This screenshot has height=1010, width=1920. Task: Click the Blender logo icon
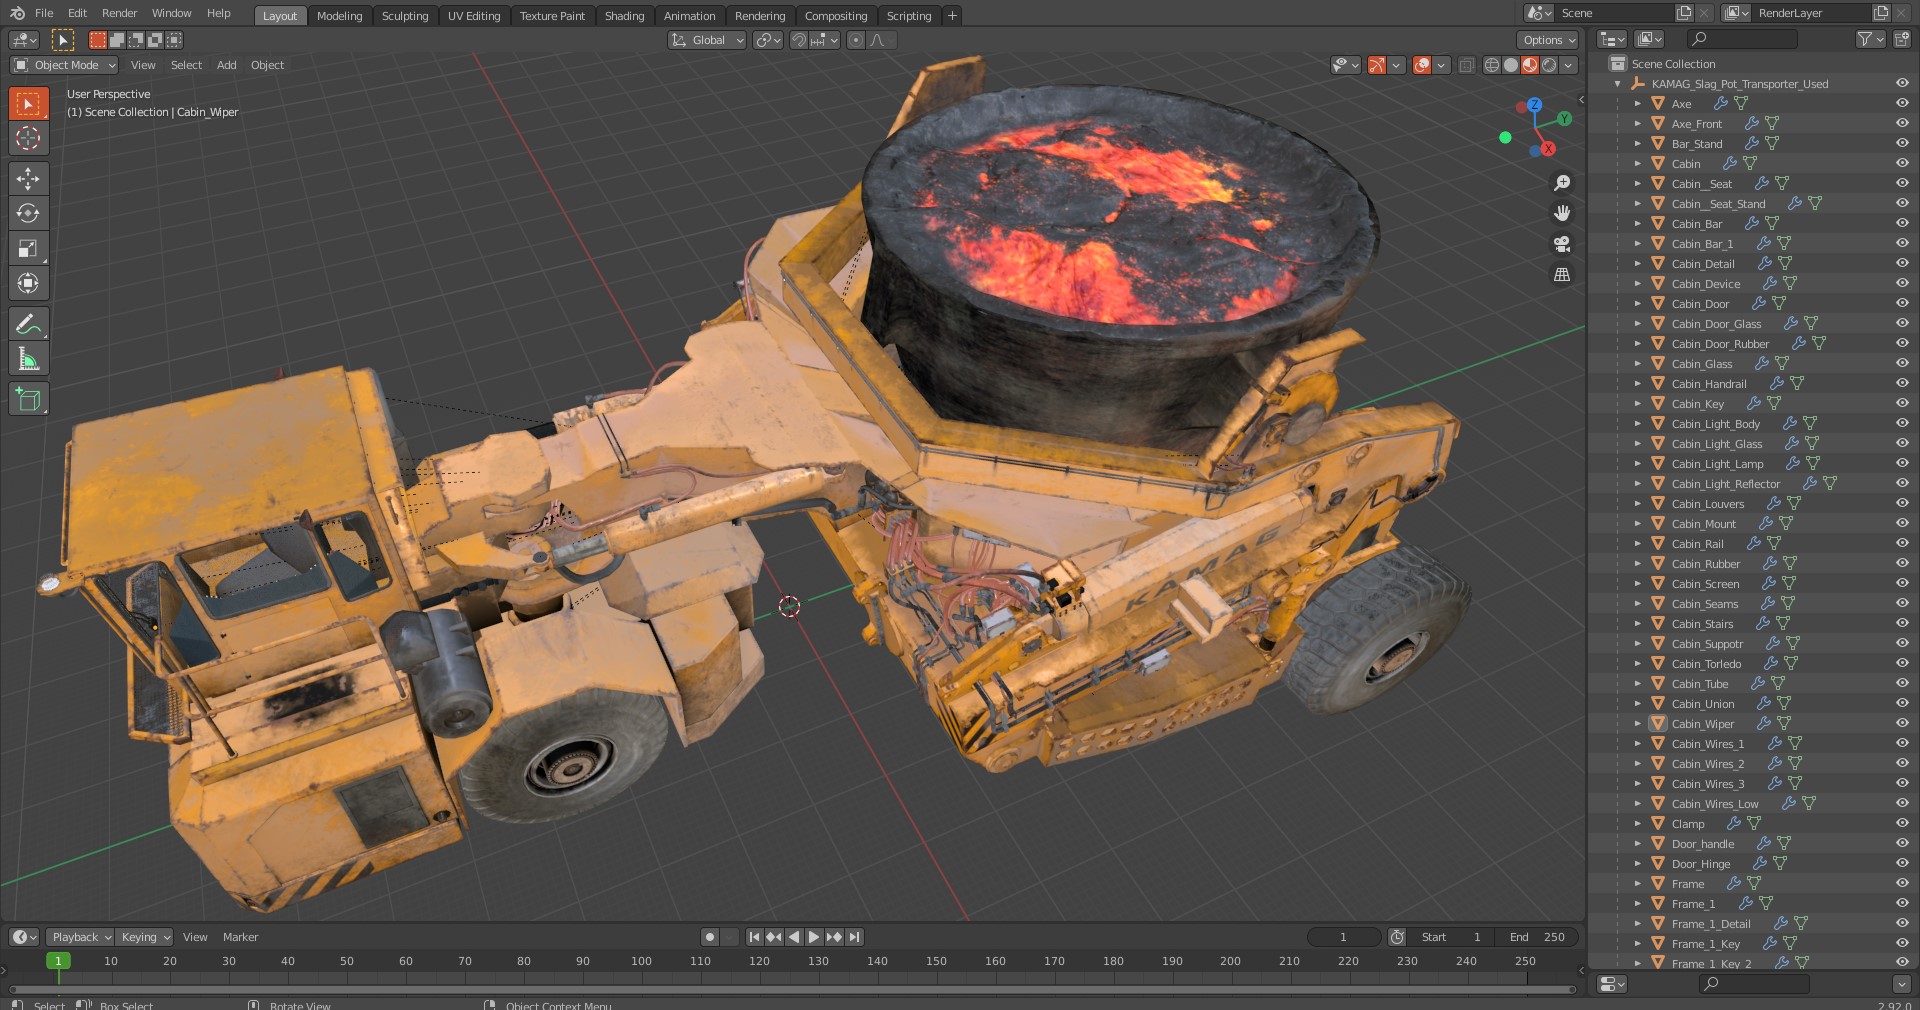(x=17, y=13)
